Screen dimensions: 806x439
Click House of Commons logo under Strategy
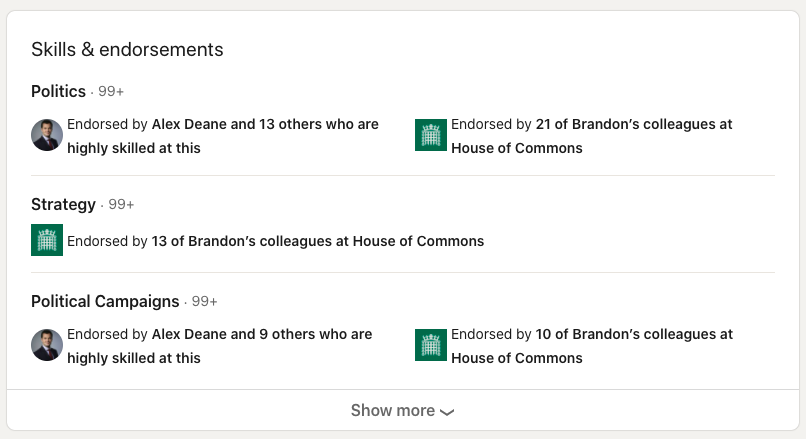pyautogui.click(x=47, y=240)
